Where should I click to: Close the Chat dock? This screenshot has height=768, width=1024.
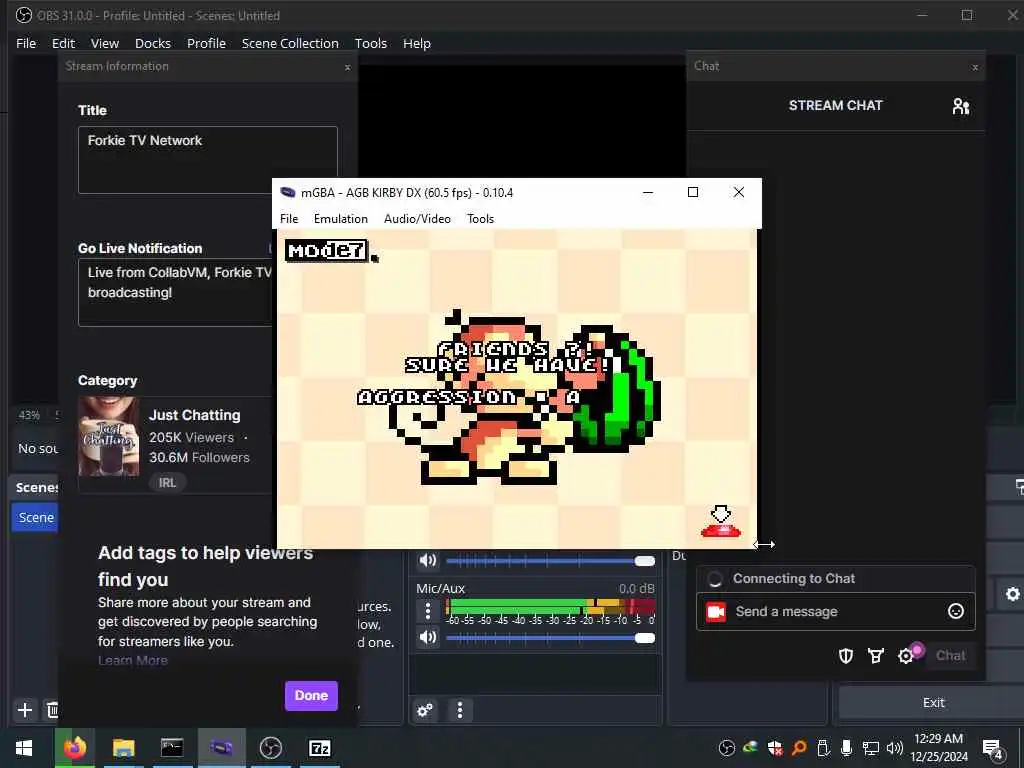(x=975, y=67)
